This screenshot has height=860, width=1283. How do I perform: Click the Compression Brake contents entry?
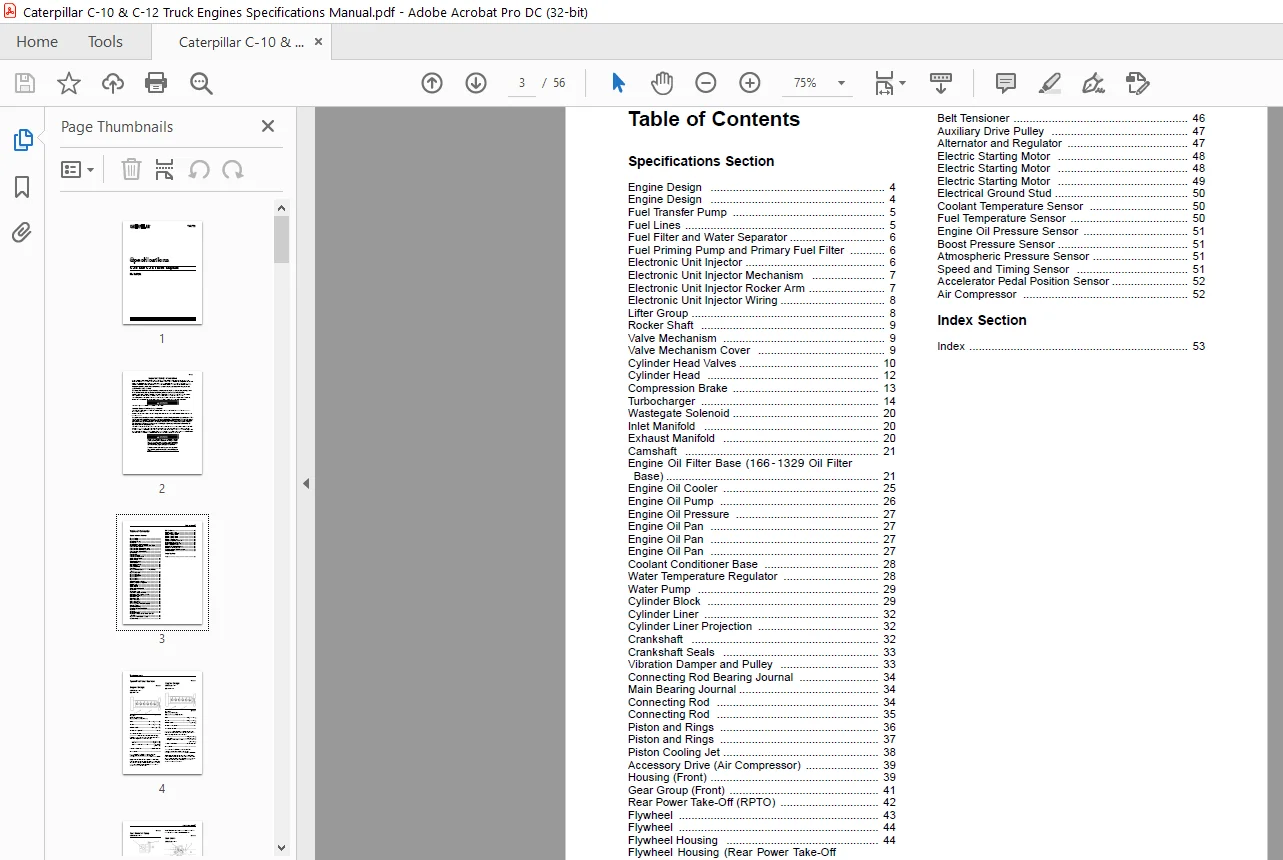[x=762, y=389]
